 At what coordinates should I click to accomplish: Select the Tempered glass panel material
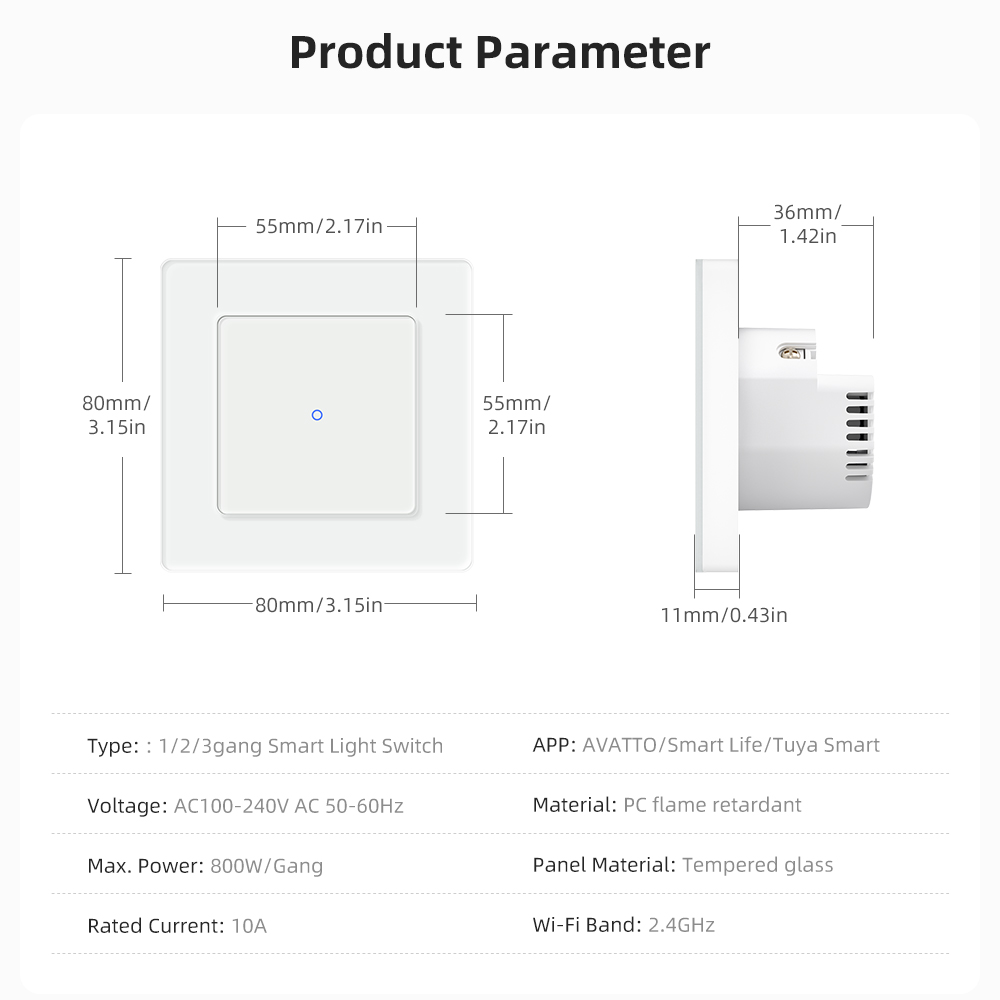coord(757,865)
